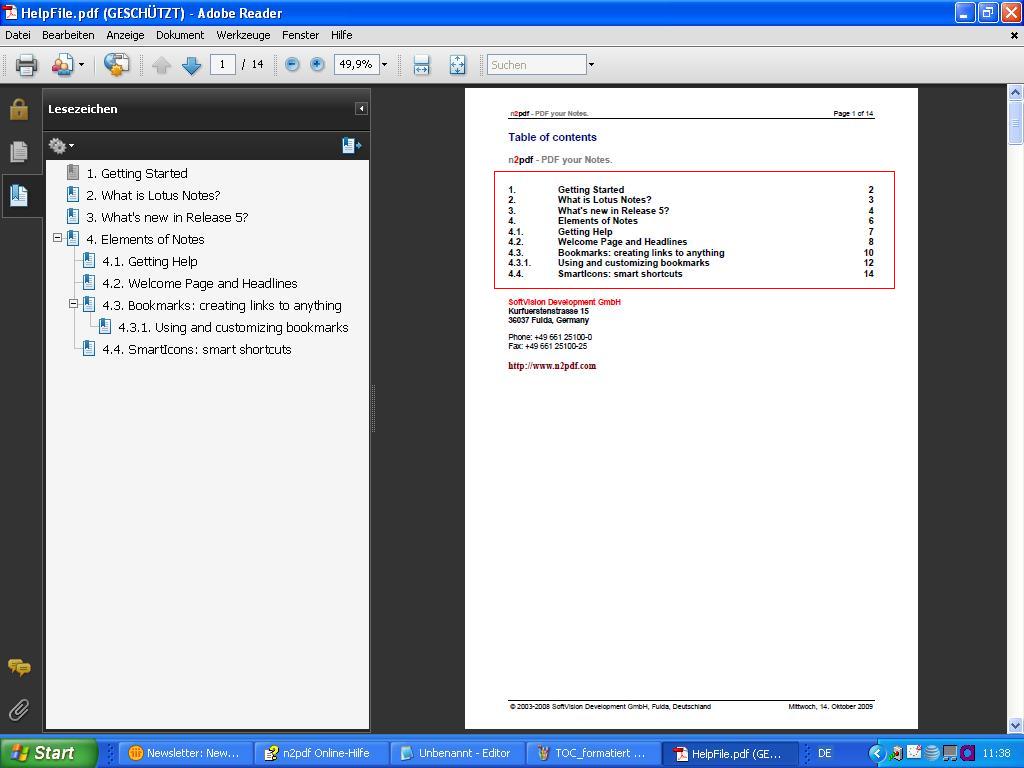
Task: Open the collaboration people icon
Action: click(62, 65)
